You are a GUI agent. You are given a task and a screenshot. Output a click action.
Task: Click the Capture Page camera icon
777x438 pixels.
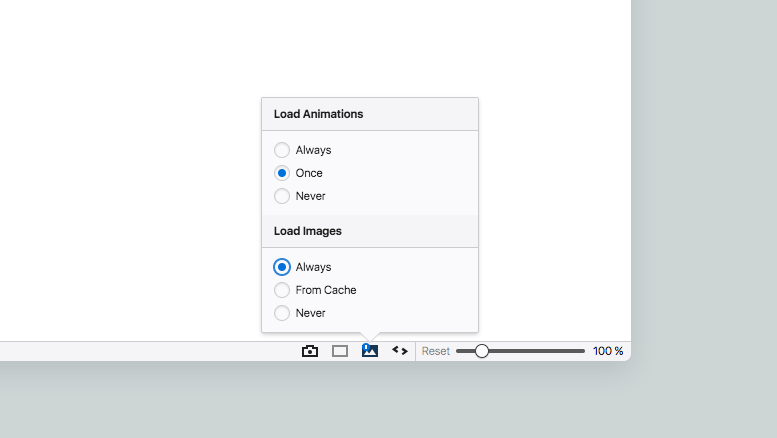[310, 351]
